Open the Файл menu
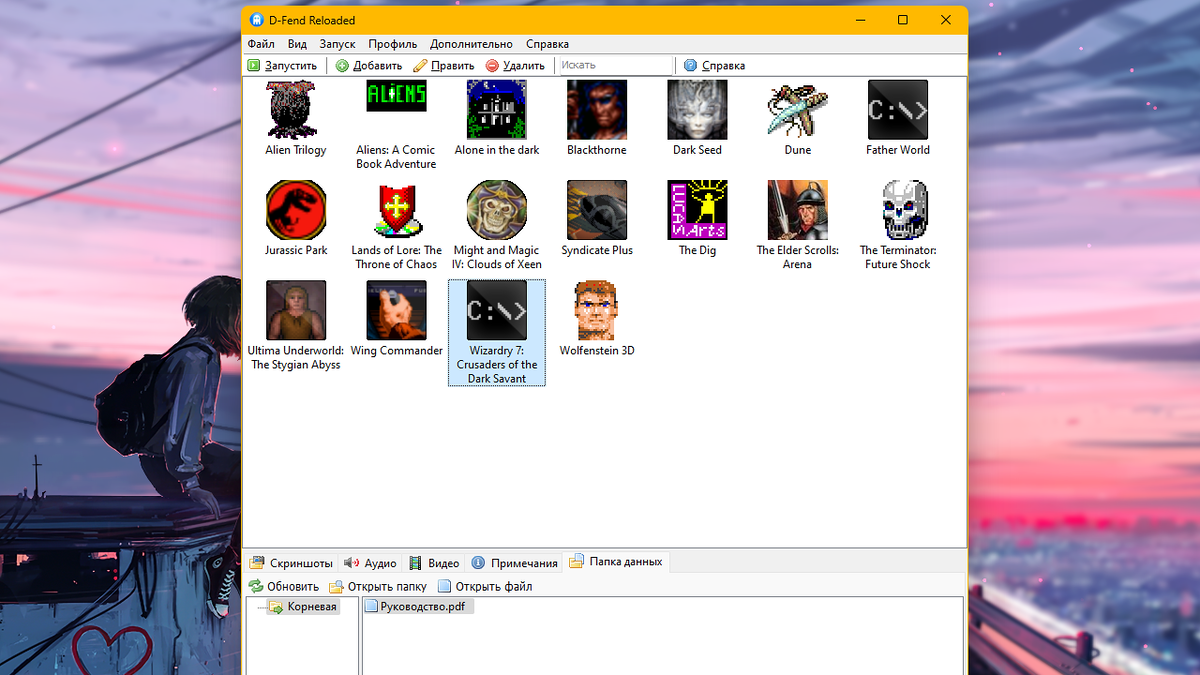Viewport: 1200px width, 675px height. coord(261,44)
